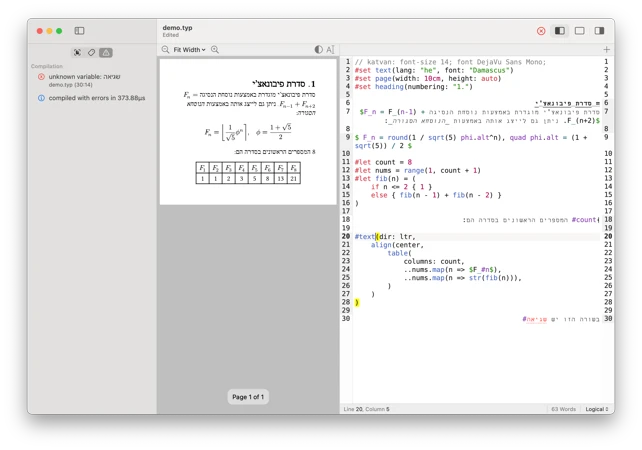This screenshot has height=450, width=642.
Task: Zoom out the preview with the minus magnifier
Action: pos(165,50)
